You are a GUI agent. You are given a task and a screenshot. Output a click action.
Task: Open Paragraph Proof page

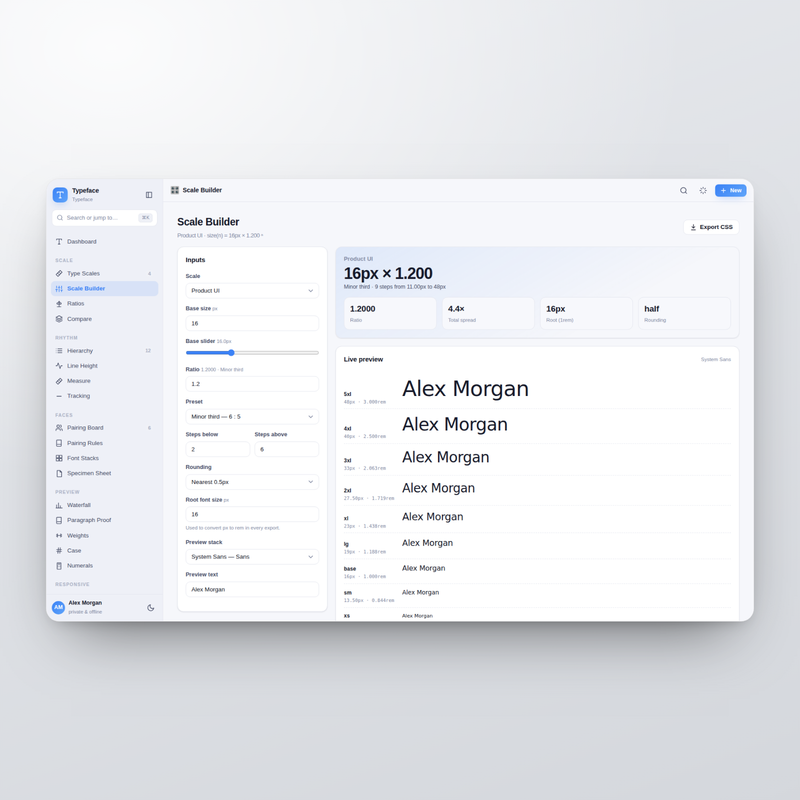pyautogui.click(x=105, y=520)
